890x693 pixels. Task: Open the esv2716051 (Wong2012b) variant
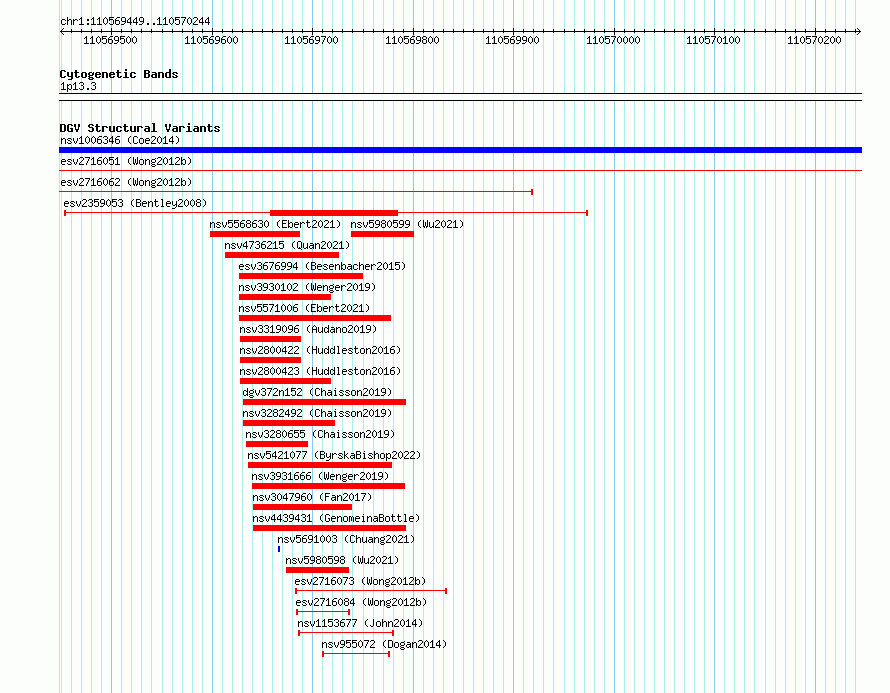pos(126,161)
